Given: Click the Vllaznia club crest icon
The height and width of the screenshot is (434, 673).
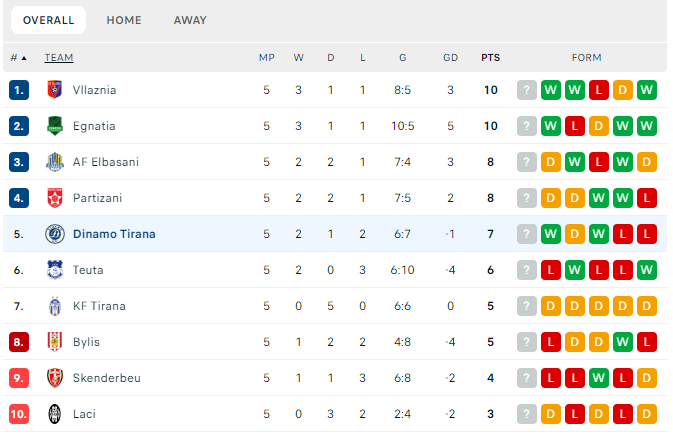Looking at the screenshot, I should [x=55, y=90].
